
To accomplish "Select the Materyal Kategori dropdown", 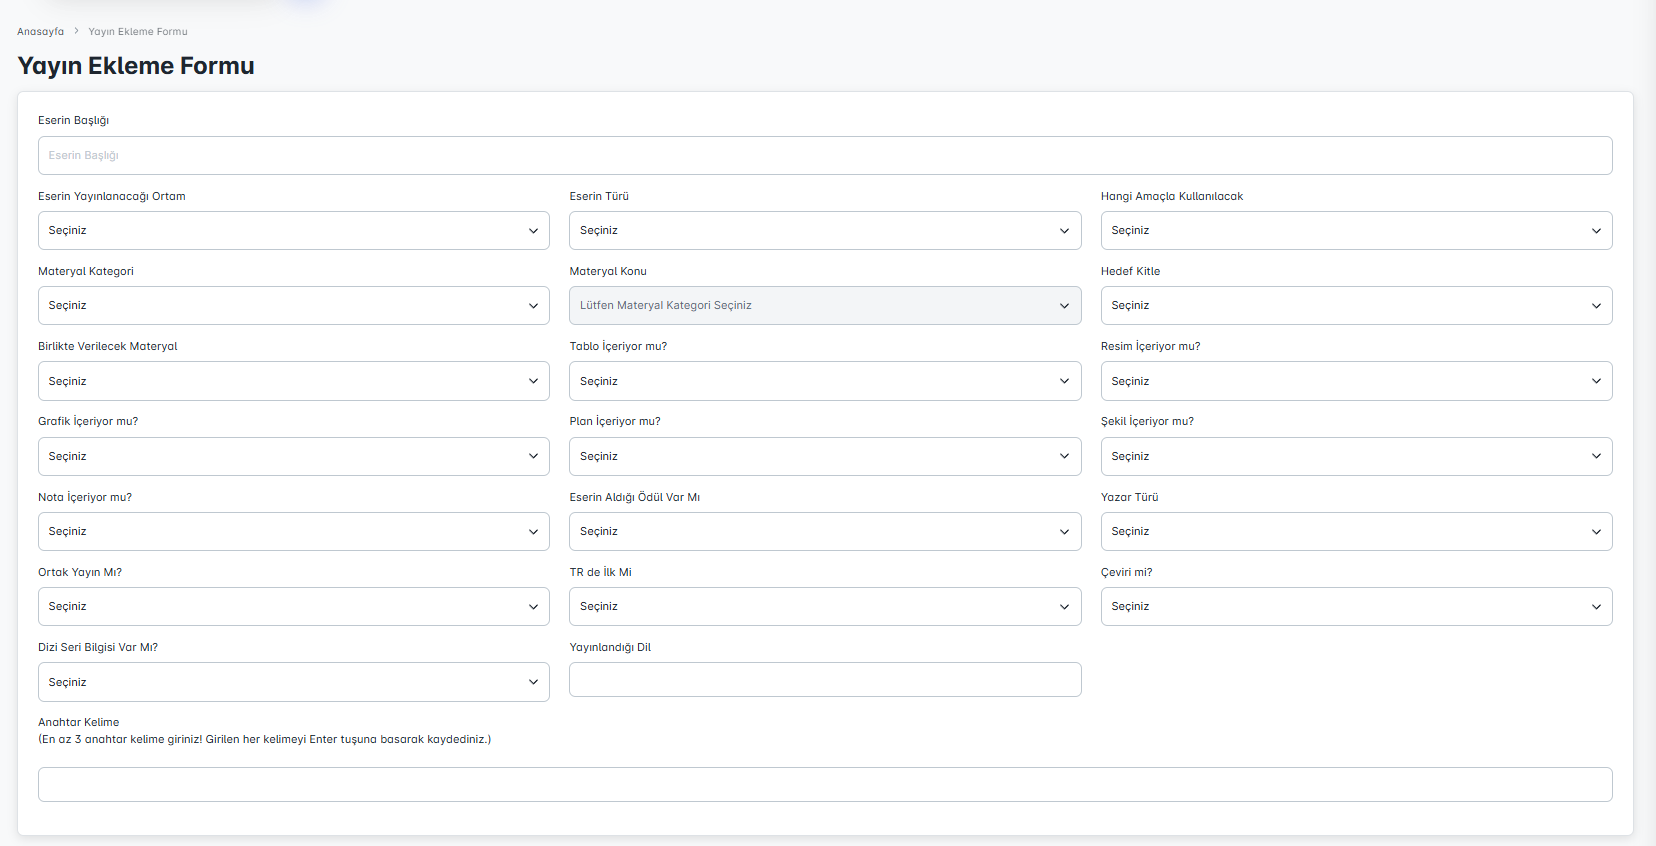I will click(x=293, y=306).
